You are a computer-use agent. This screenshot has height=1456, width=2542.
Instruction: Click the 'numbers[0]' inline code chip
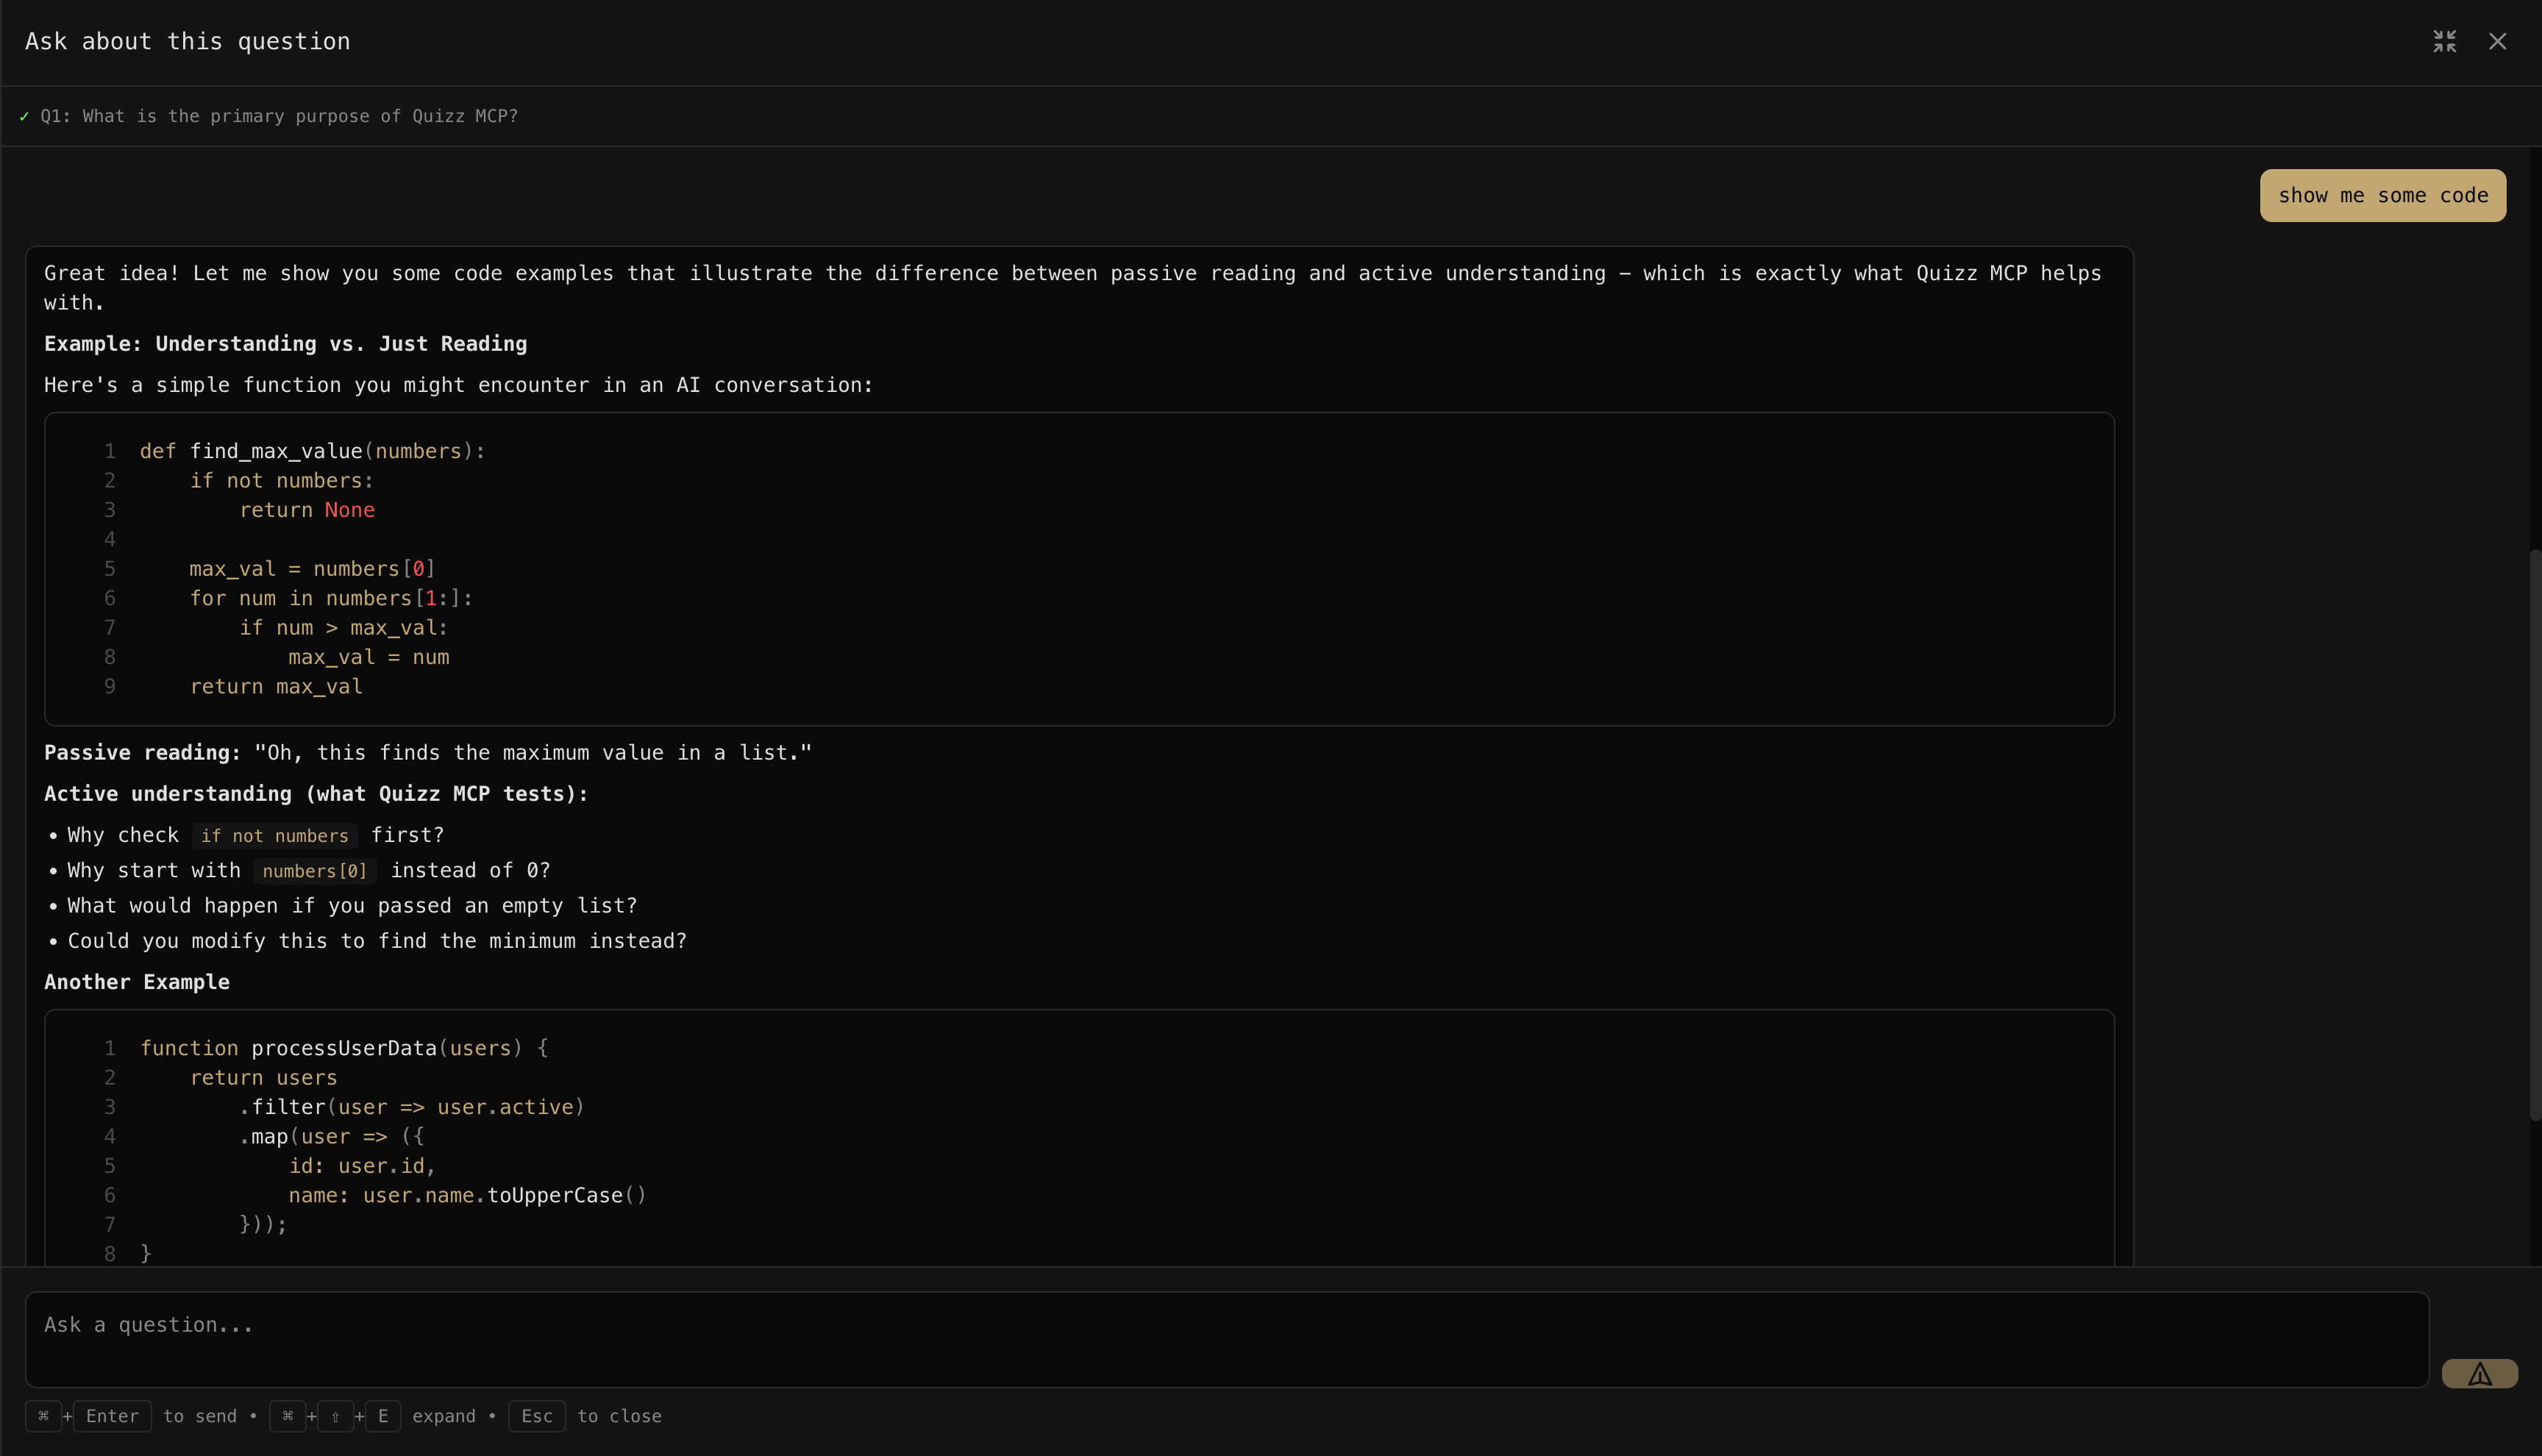click(x=314, y=871)
